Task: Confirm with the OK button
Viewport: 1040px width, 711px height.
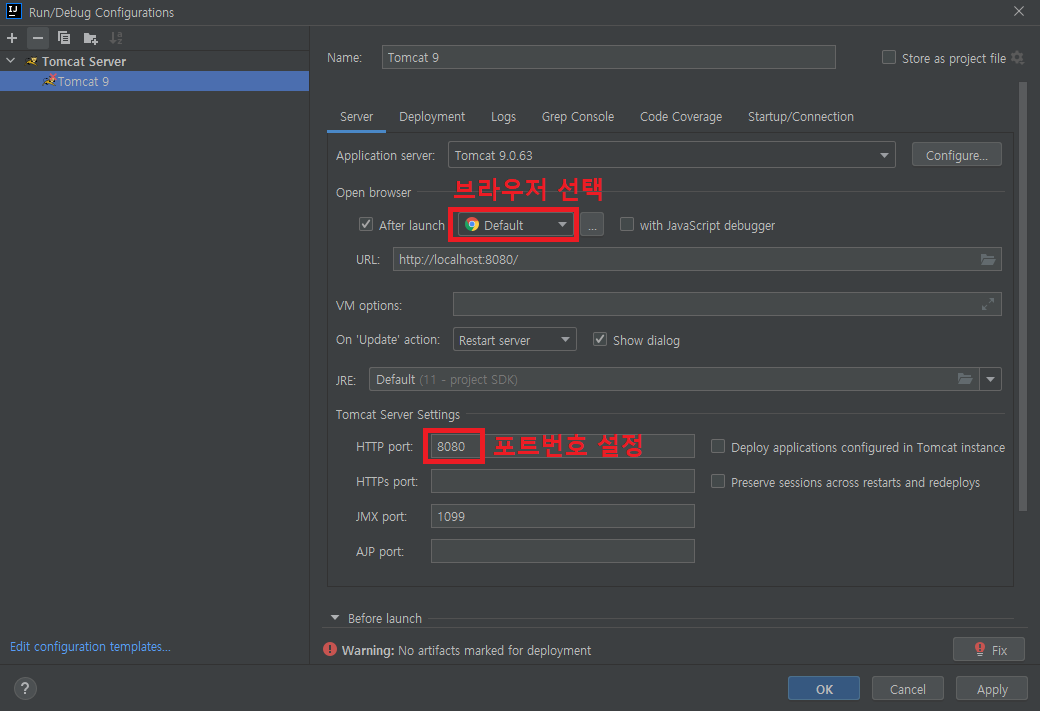Action: coord(824,688)
